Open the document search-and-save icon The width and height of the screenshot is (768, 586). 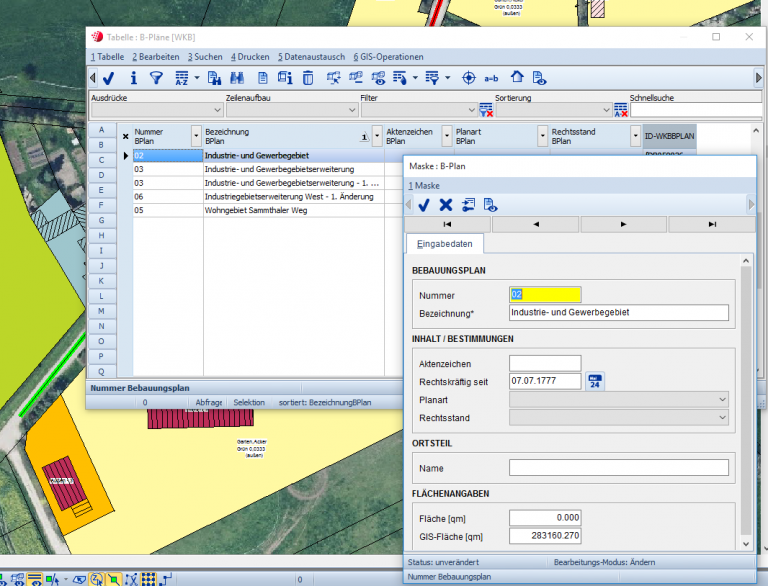click(214, 78)
